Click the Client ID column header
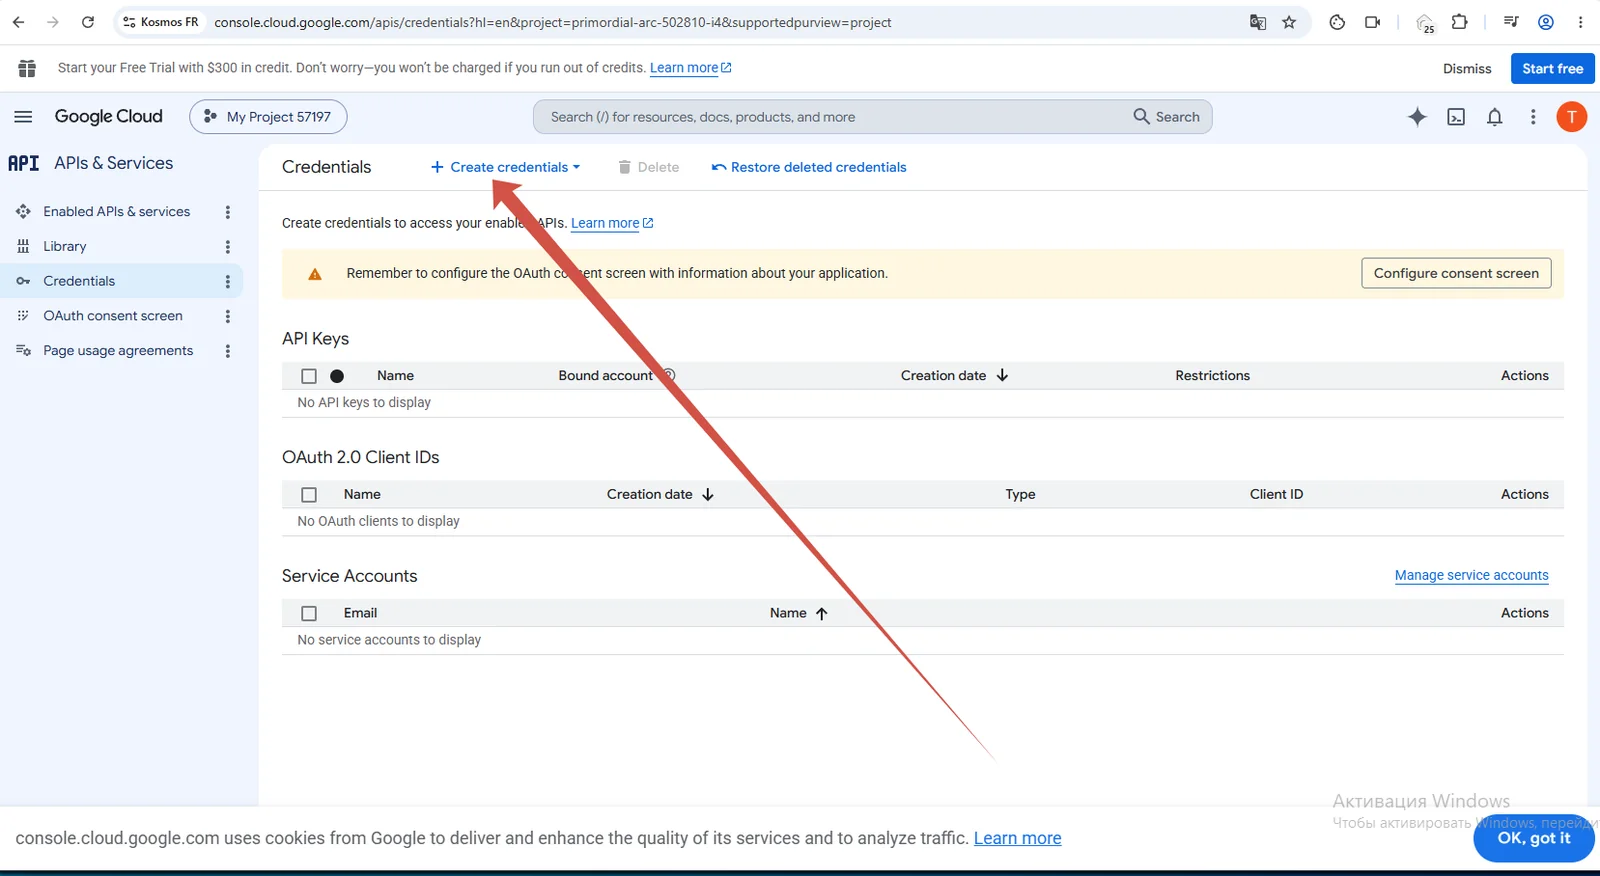Screen dimensions: 1600x876 1276,495
